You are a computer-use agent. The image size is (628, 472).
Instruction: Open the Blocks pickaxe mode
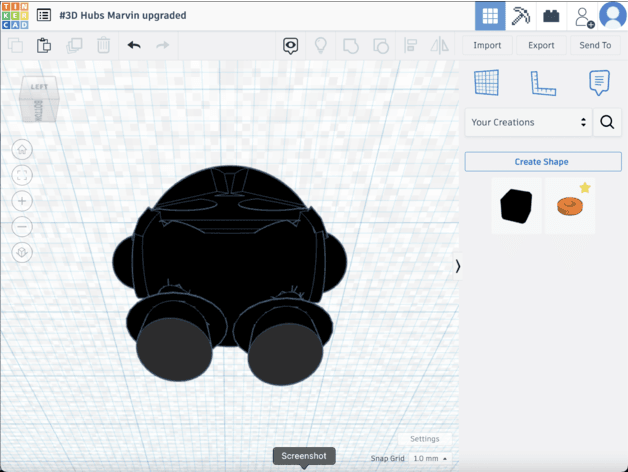click(520, 16)
